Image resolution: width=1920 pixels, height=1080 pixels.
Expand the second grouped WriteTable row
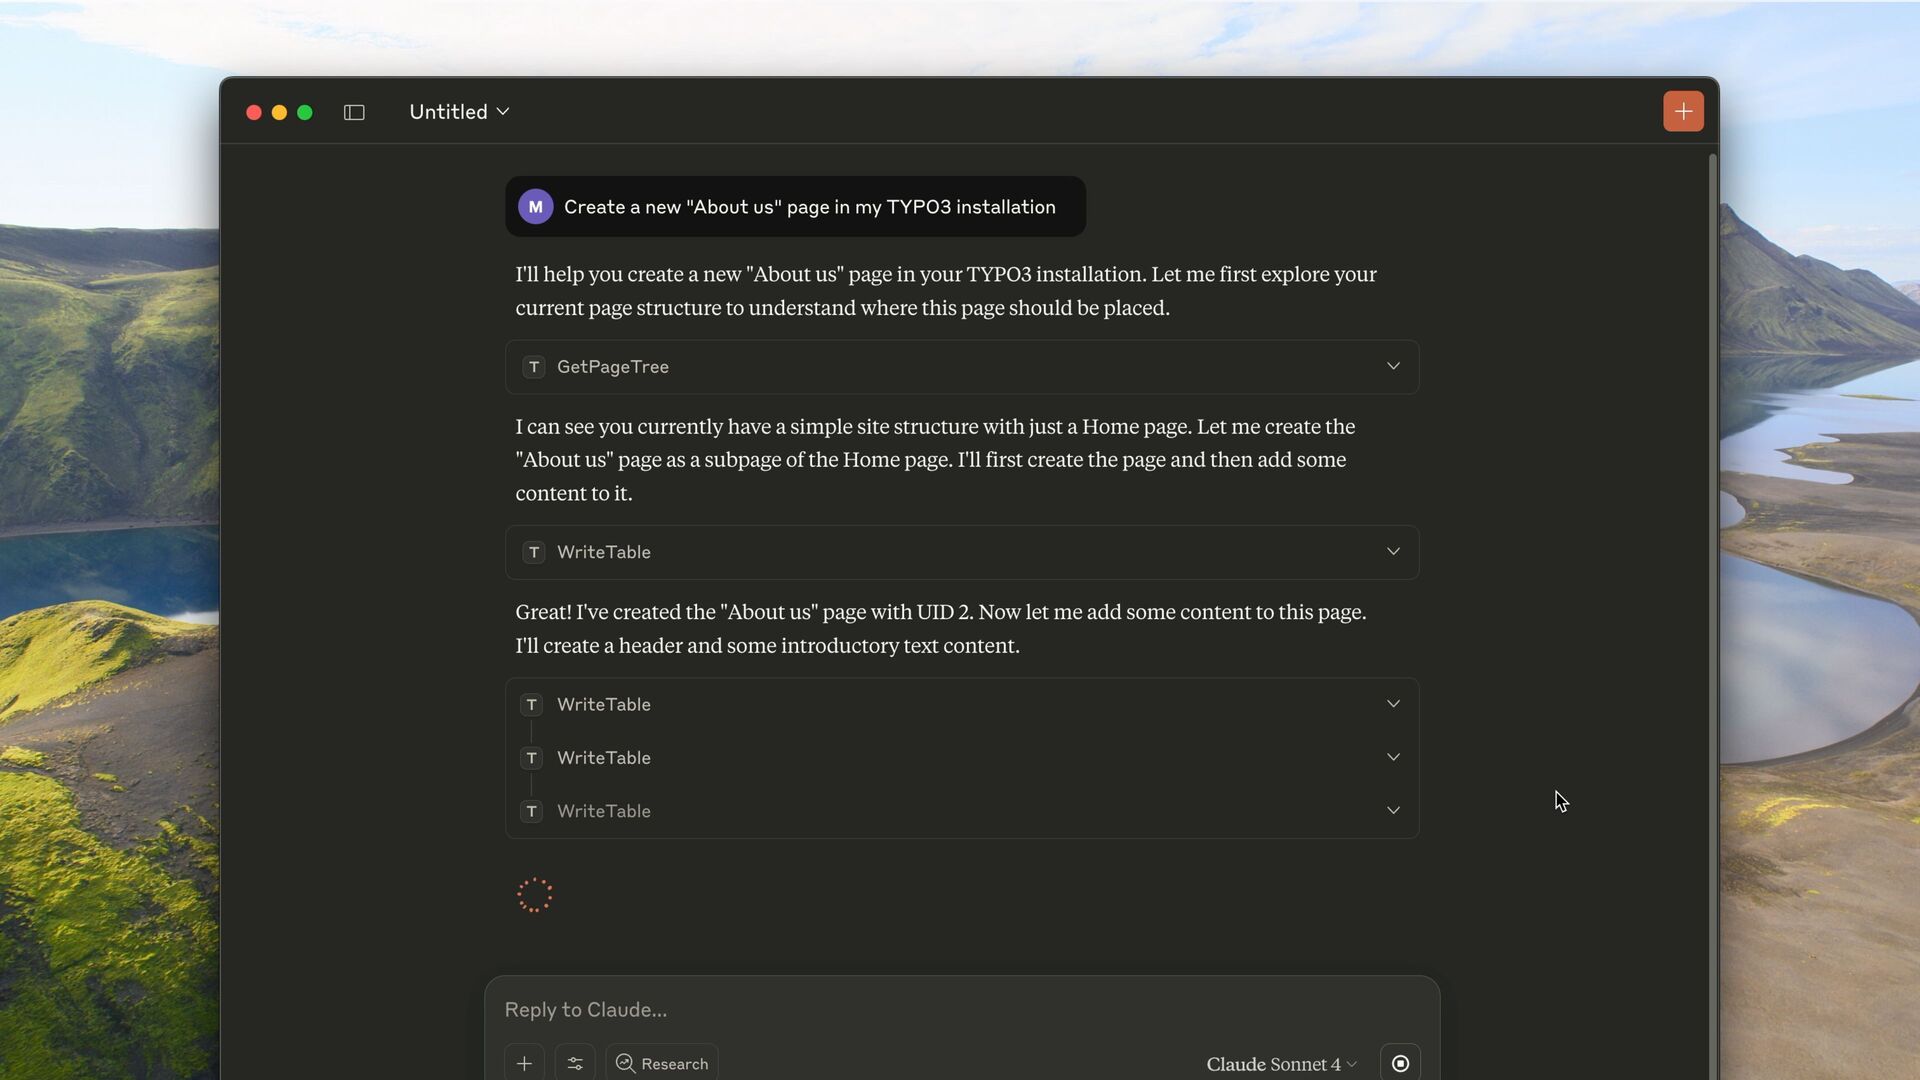pyautogui.click(x=1393, y=758)
